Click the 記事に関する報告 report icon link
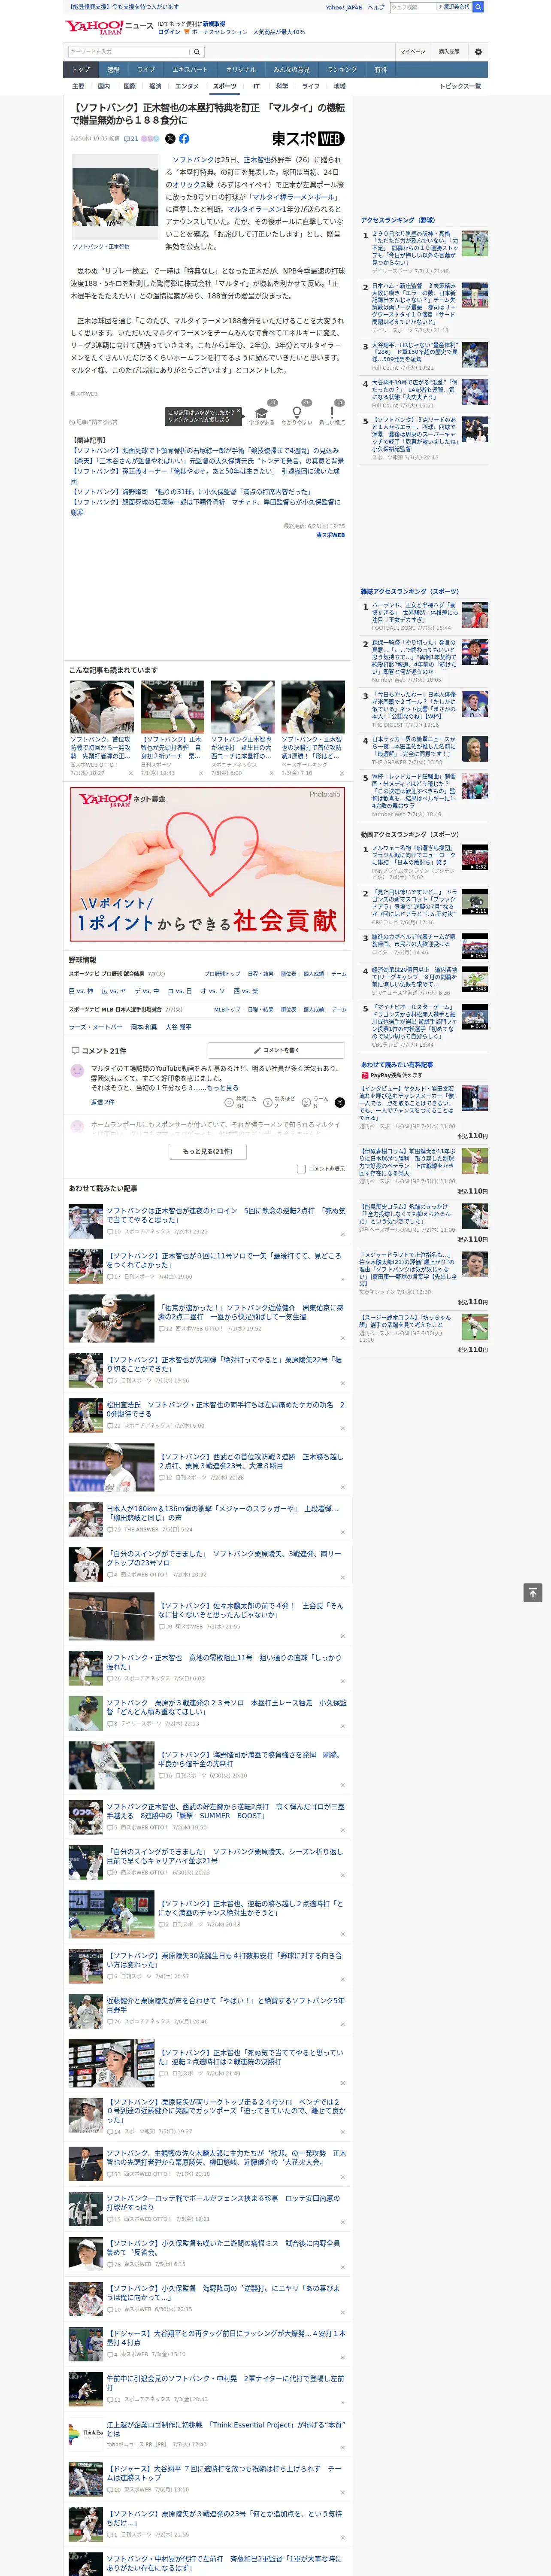The width and height of the screenshot is (551, 2576). (94, 422)
